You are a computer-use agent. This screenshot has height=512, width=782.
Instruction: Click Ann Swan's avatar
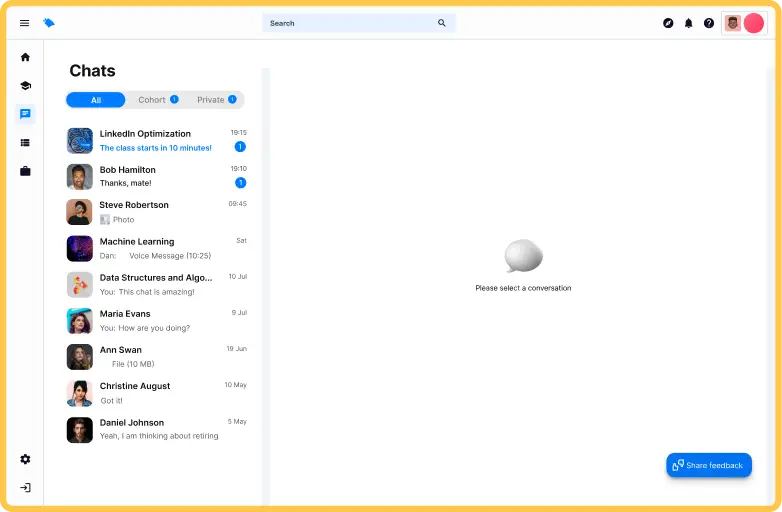[x=80, y=356]
